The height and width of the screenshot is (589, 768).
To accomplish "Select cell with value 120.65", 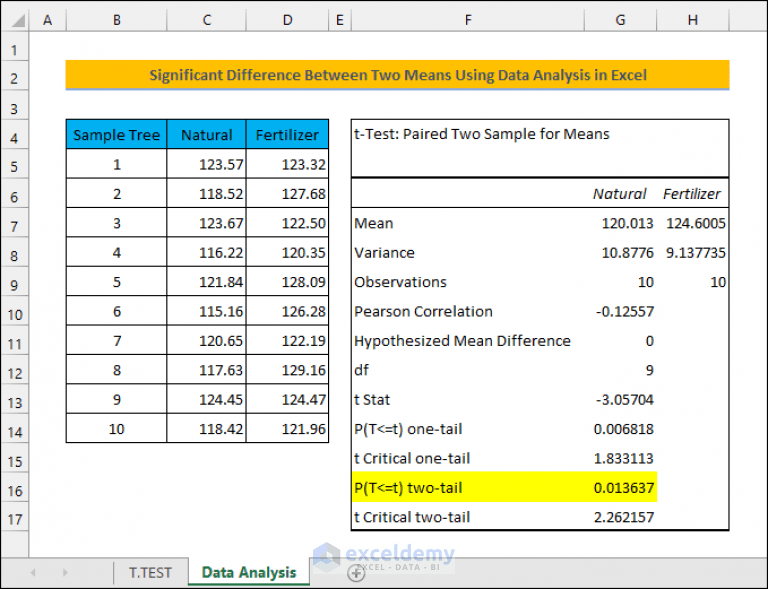I will pos(207,340).
